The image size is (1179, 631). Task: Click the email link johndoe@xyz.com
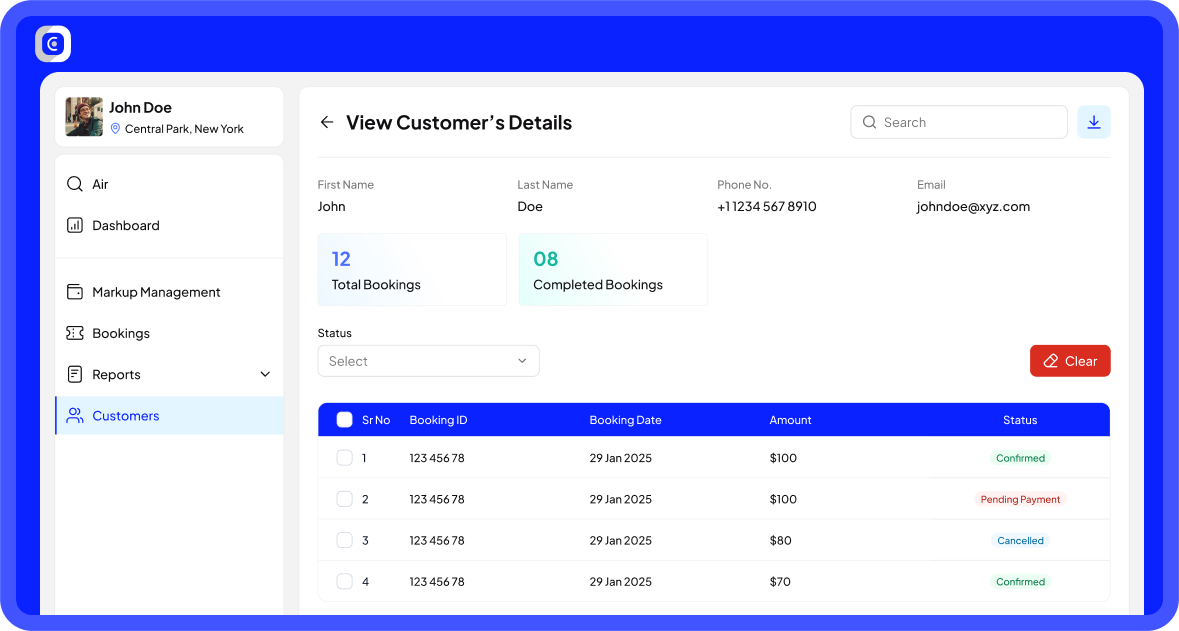click(973, 206)
